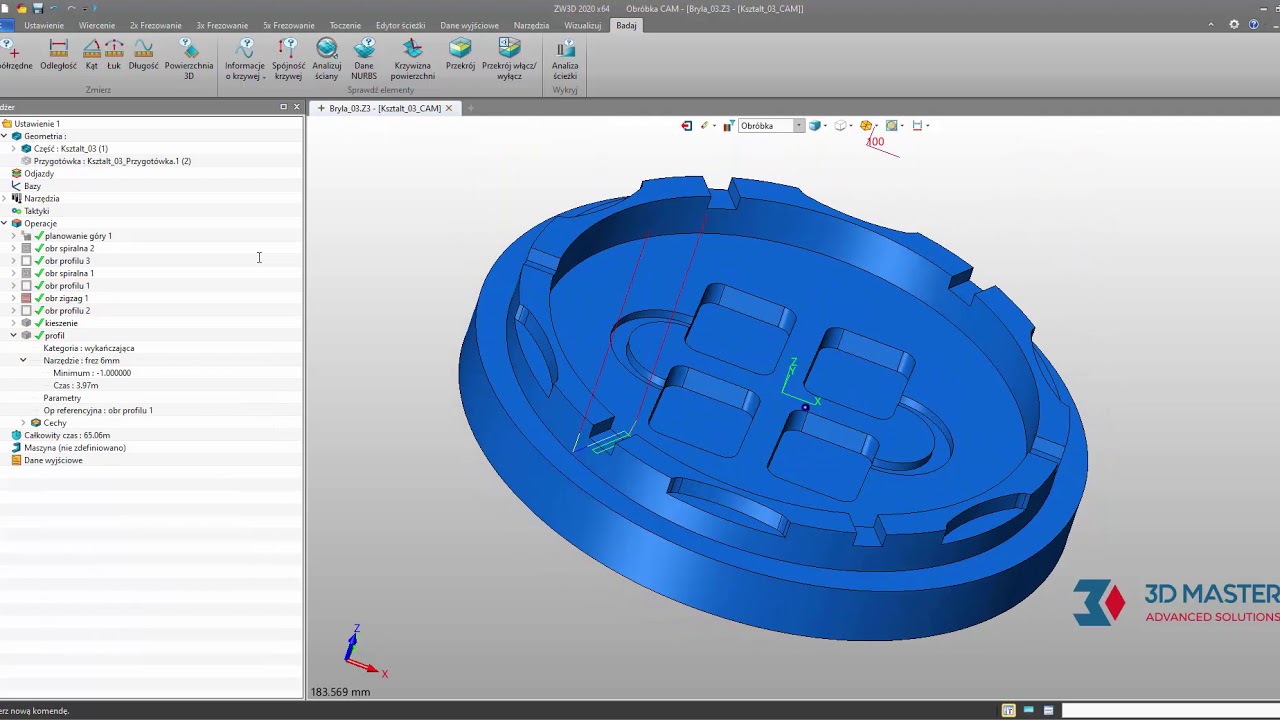The width and height of the screenshot is (1280, 720).
Task: Select Całkowity czas : 65.06m row
Action: (67, 436)
